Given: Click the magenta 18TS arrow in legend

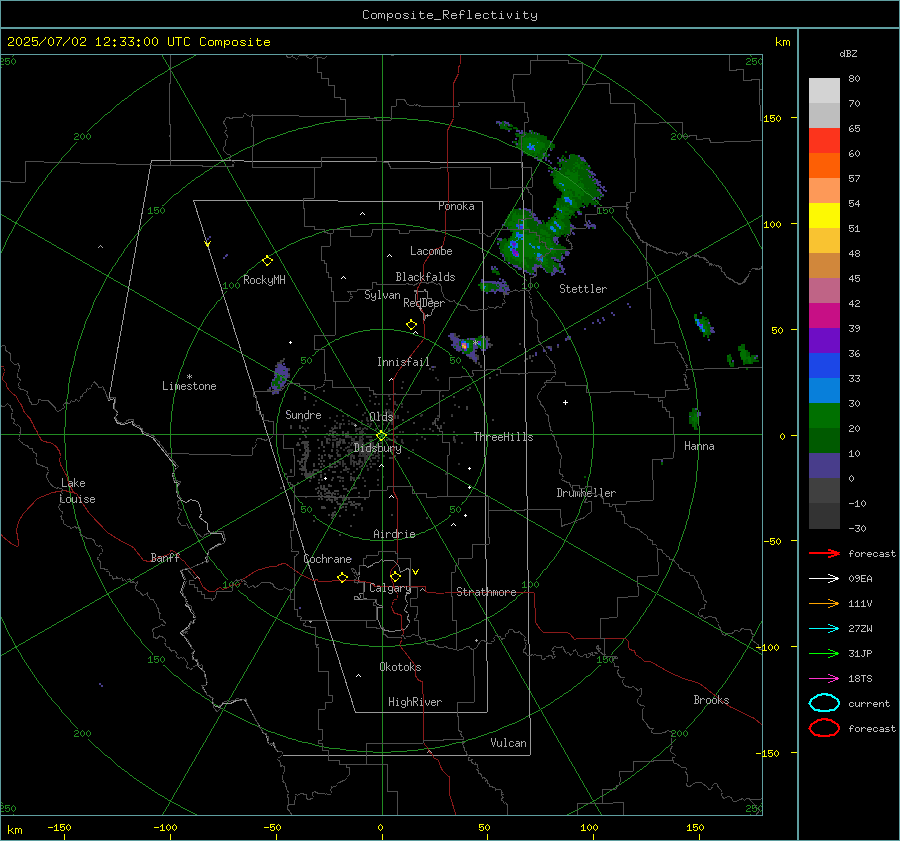Looking at the screenshot, I should click(824, 679).
